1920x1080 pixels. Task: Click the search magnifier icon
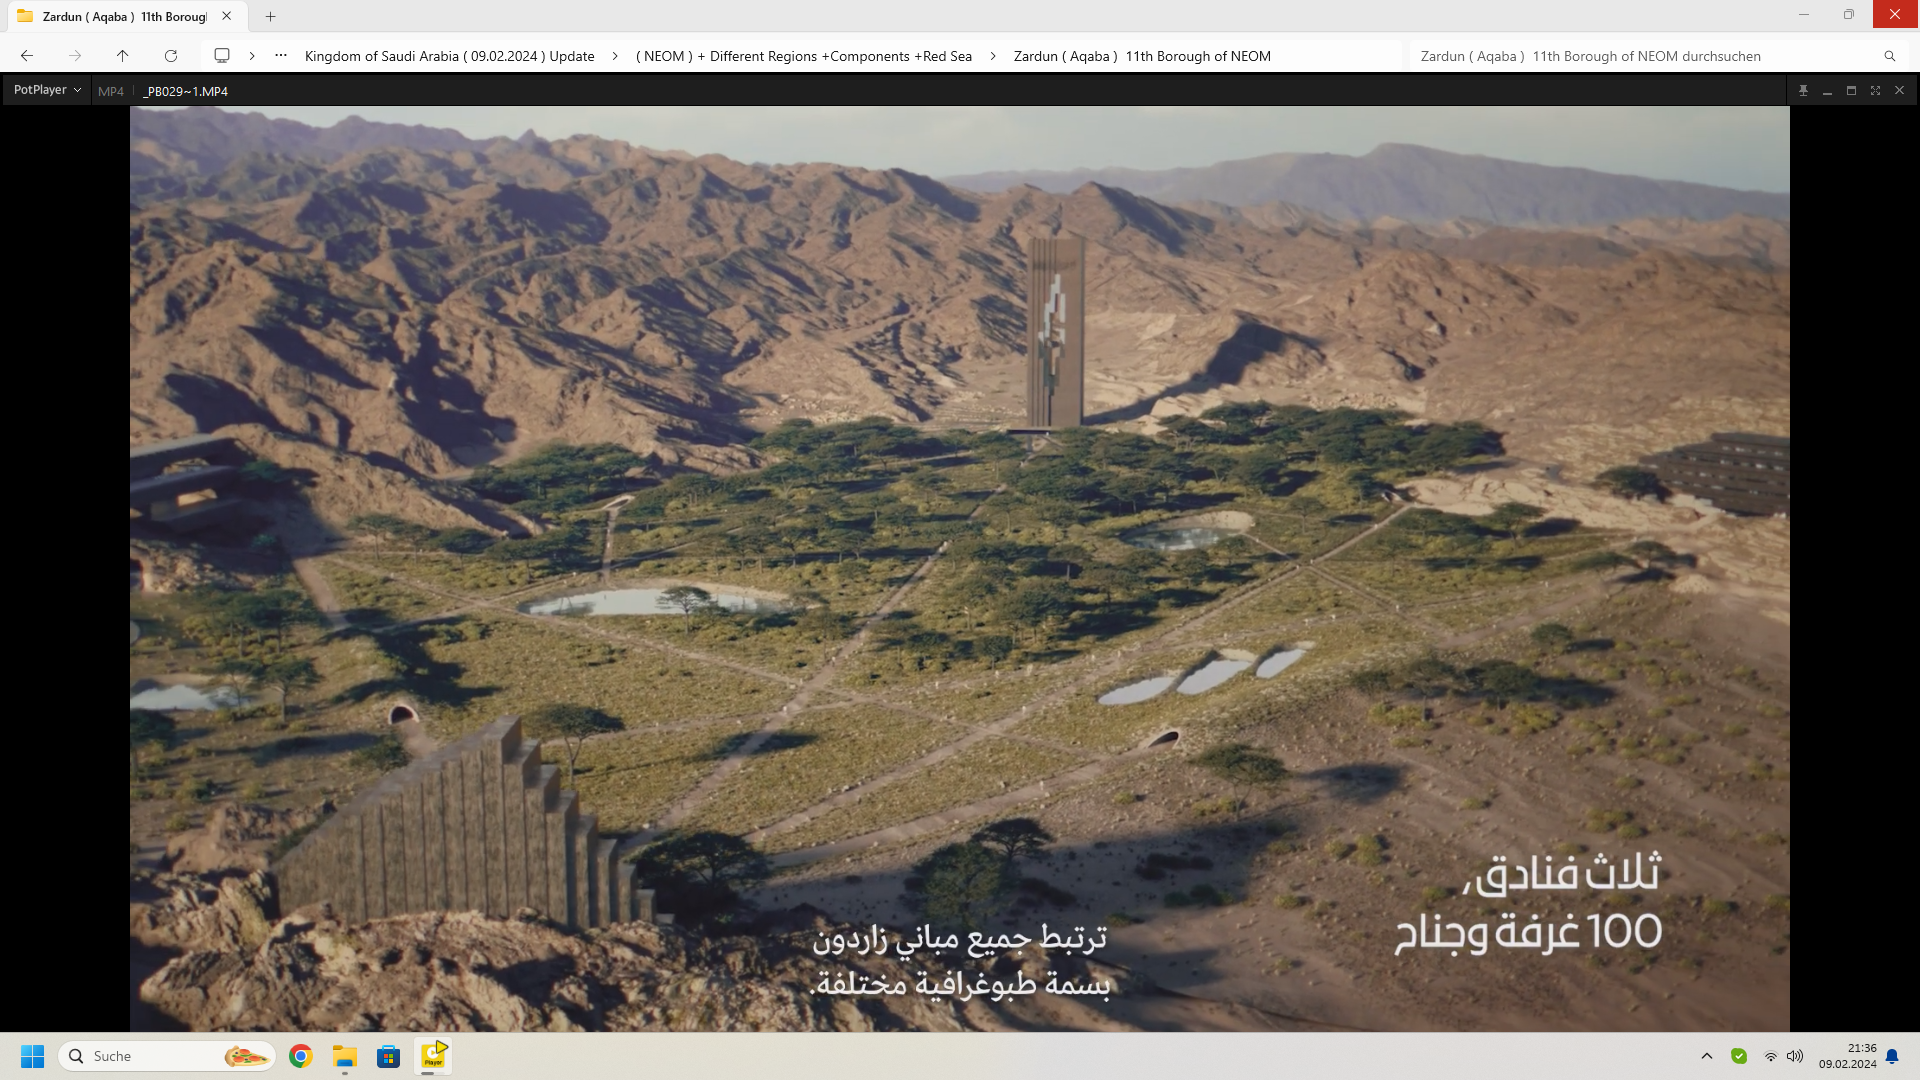click(1889, 56)
